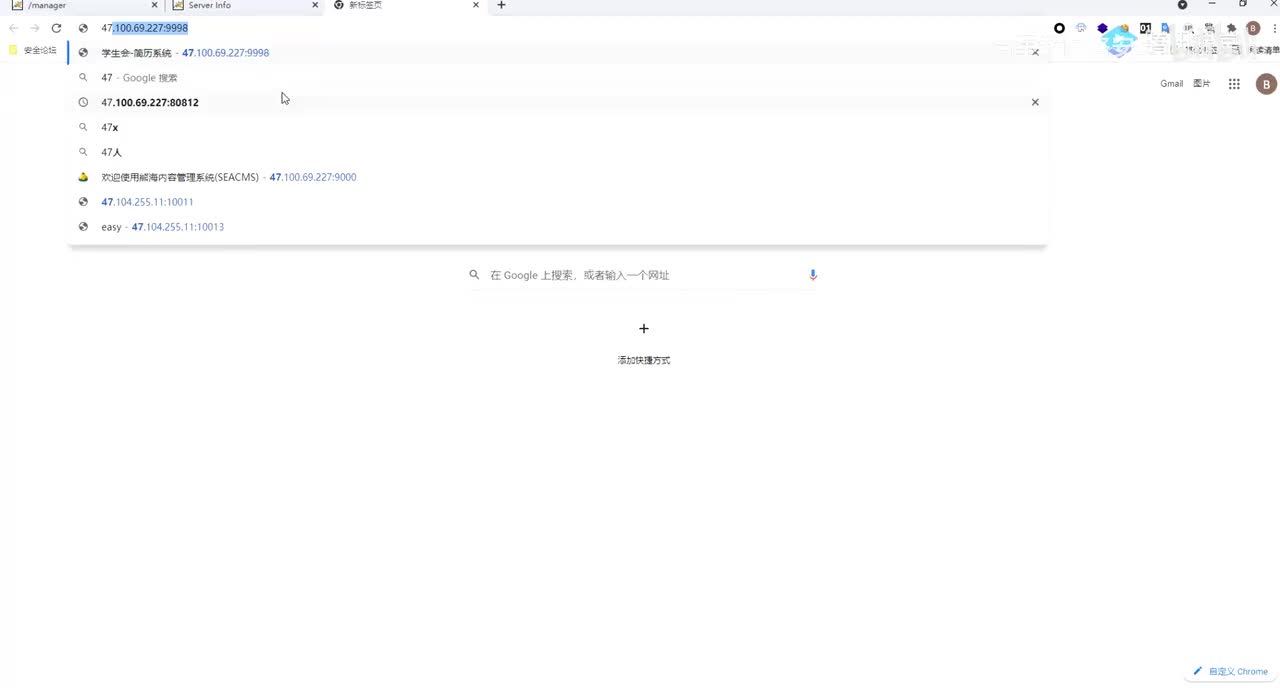Screen dimensions: 1280x688
Task: Select the '47 - Google 搜索' suggestion
Action: 557,77
